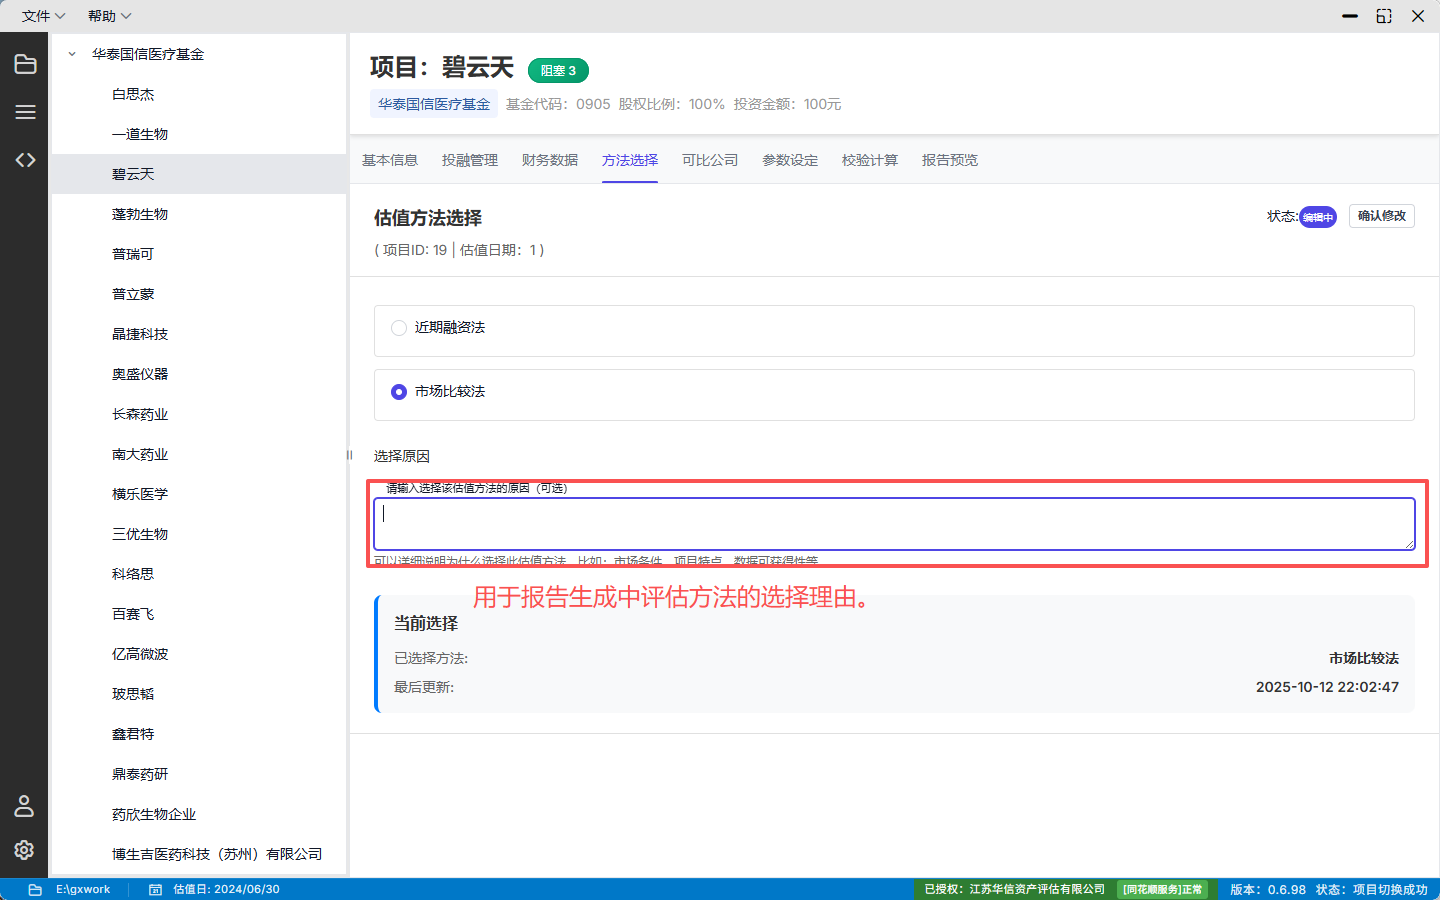The height and width of the screenshot is (900, 1440).
Task: Open the user account sidebar icon
Action: click(24, 806)
